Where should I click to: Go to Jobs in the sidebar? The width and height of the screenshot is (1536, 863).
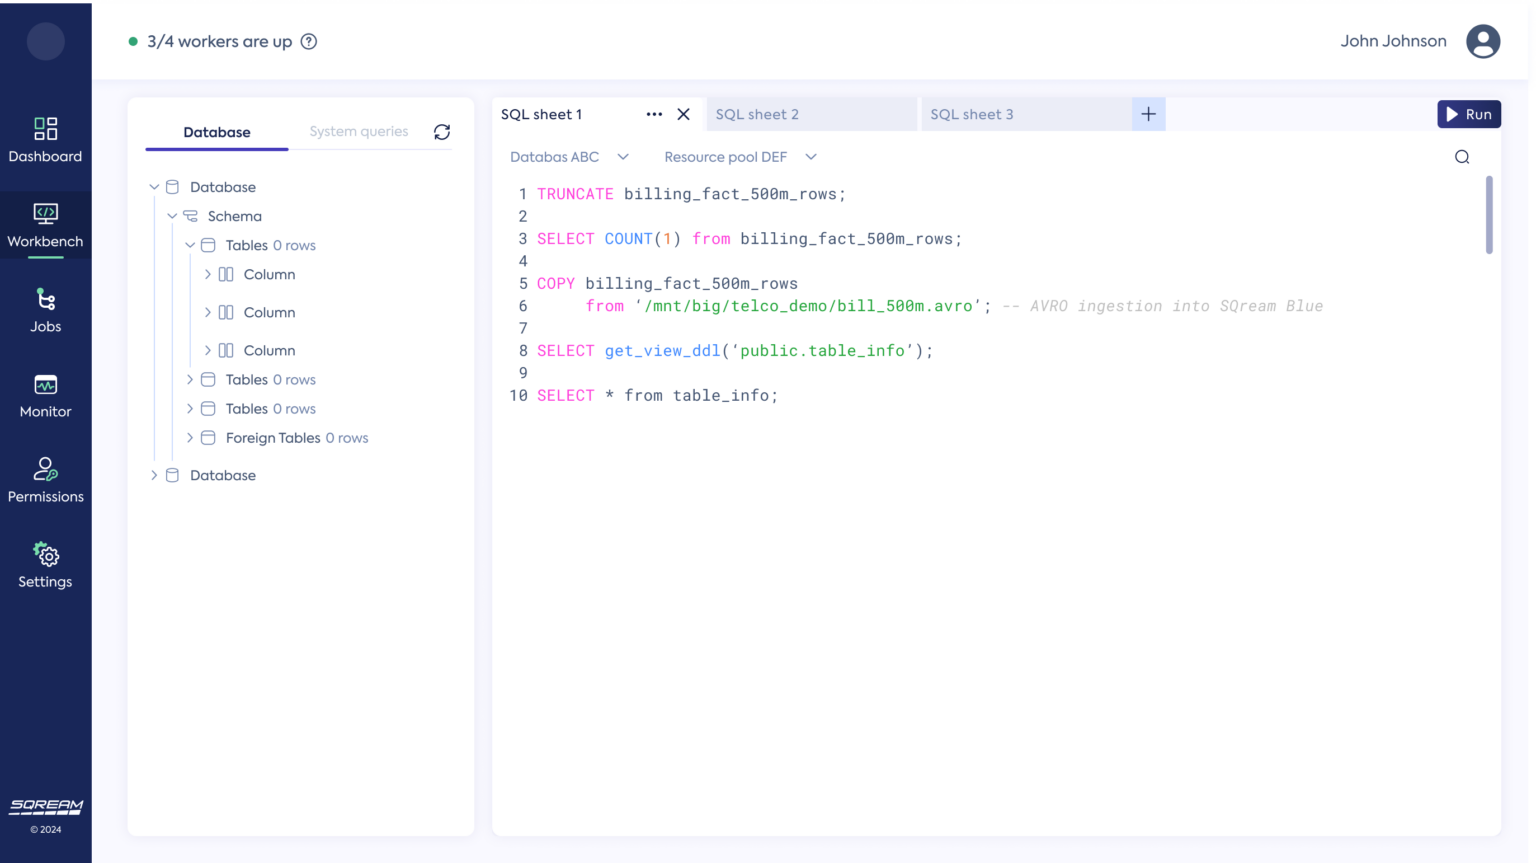click(45, 310)
